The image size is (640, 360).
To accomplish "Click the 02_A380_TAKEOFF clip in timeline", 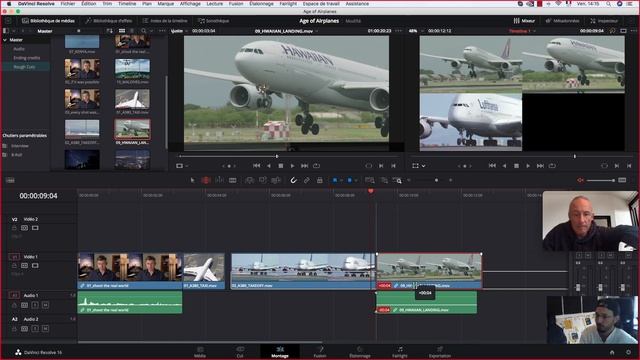I will click(x=303, y=271).
